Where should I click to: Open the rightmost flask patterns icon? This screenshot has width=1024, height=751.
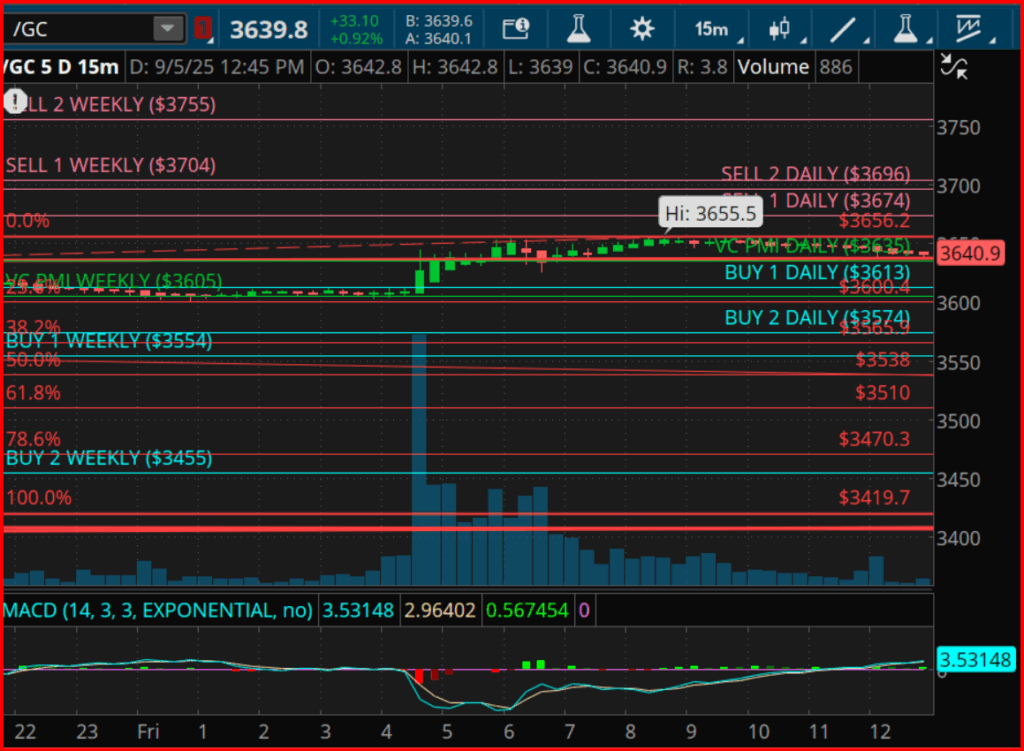pos(906,29)
